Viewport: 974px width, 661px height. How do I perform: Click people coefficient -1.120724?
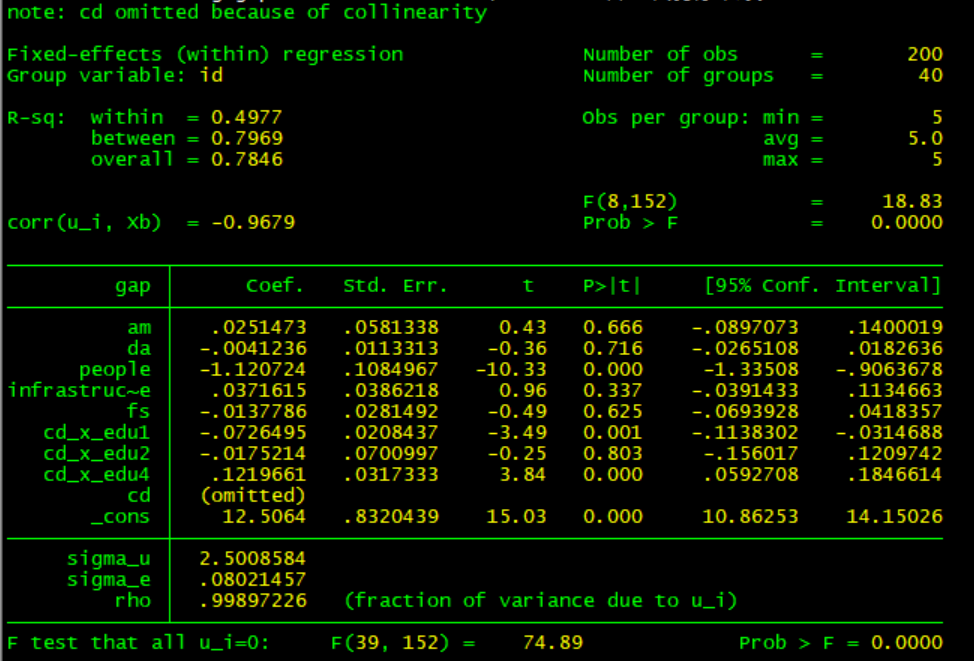click(x=253, y=370)
